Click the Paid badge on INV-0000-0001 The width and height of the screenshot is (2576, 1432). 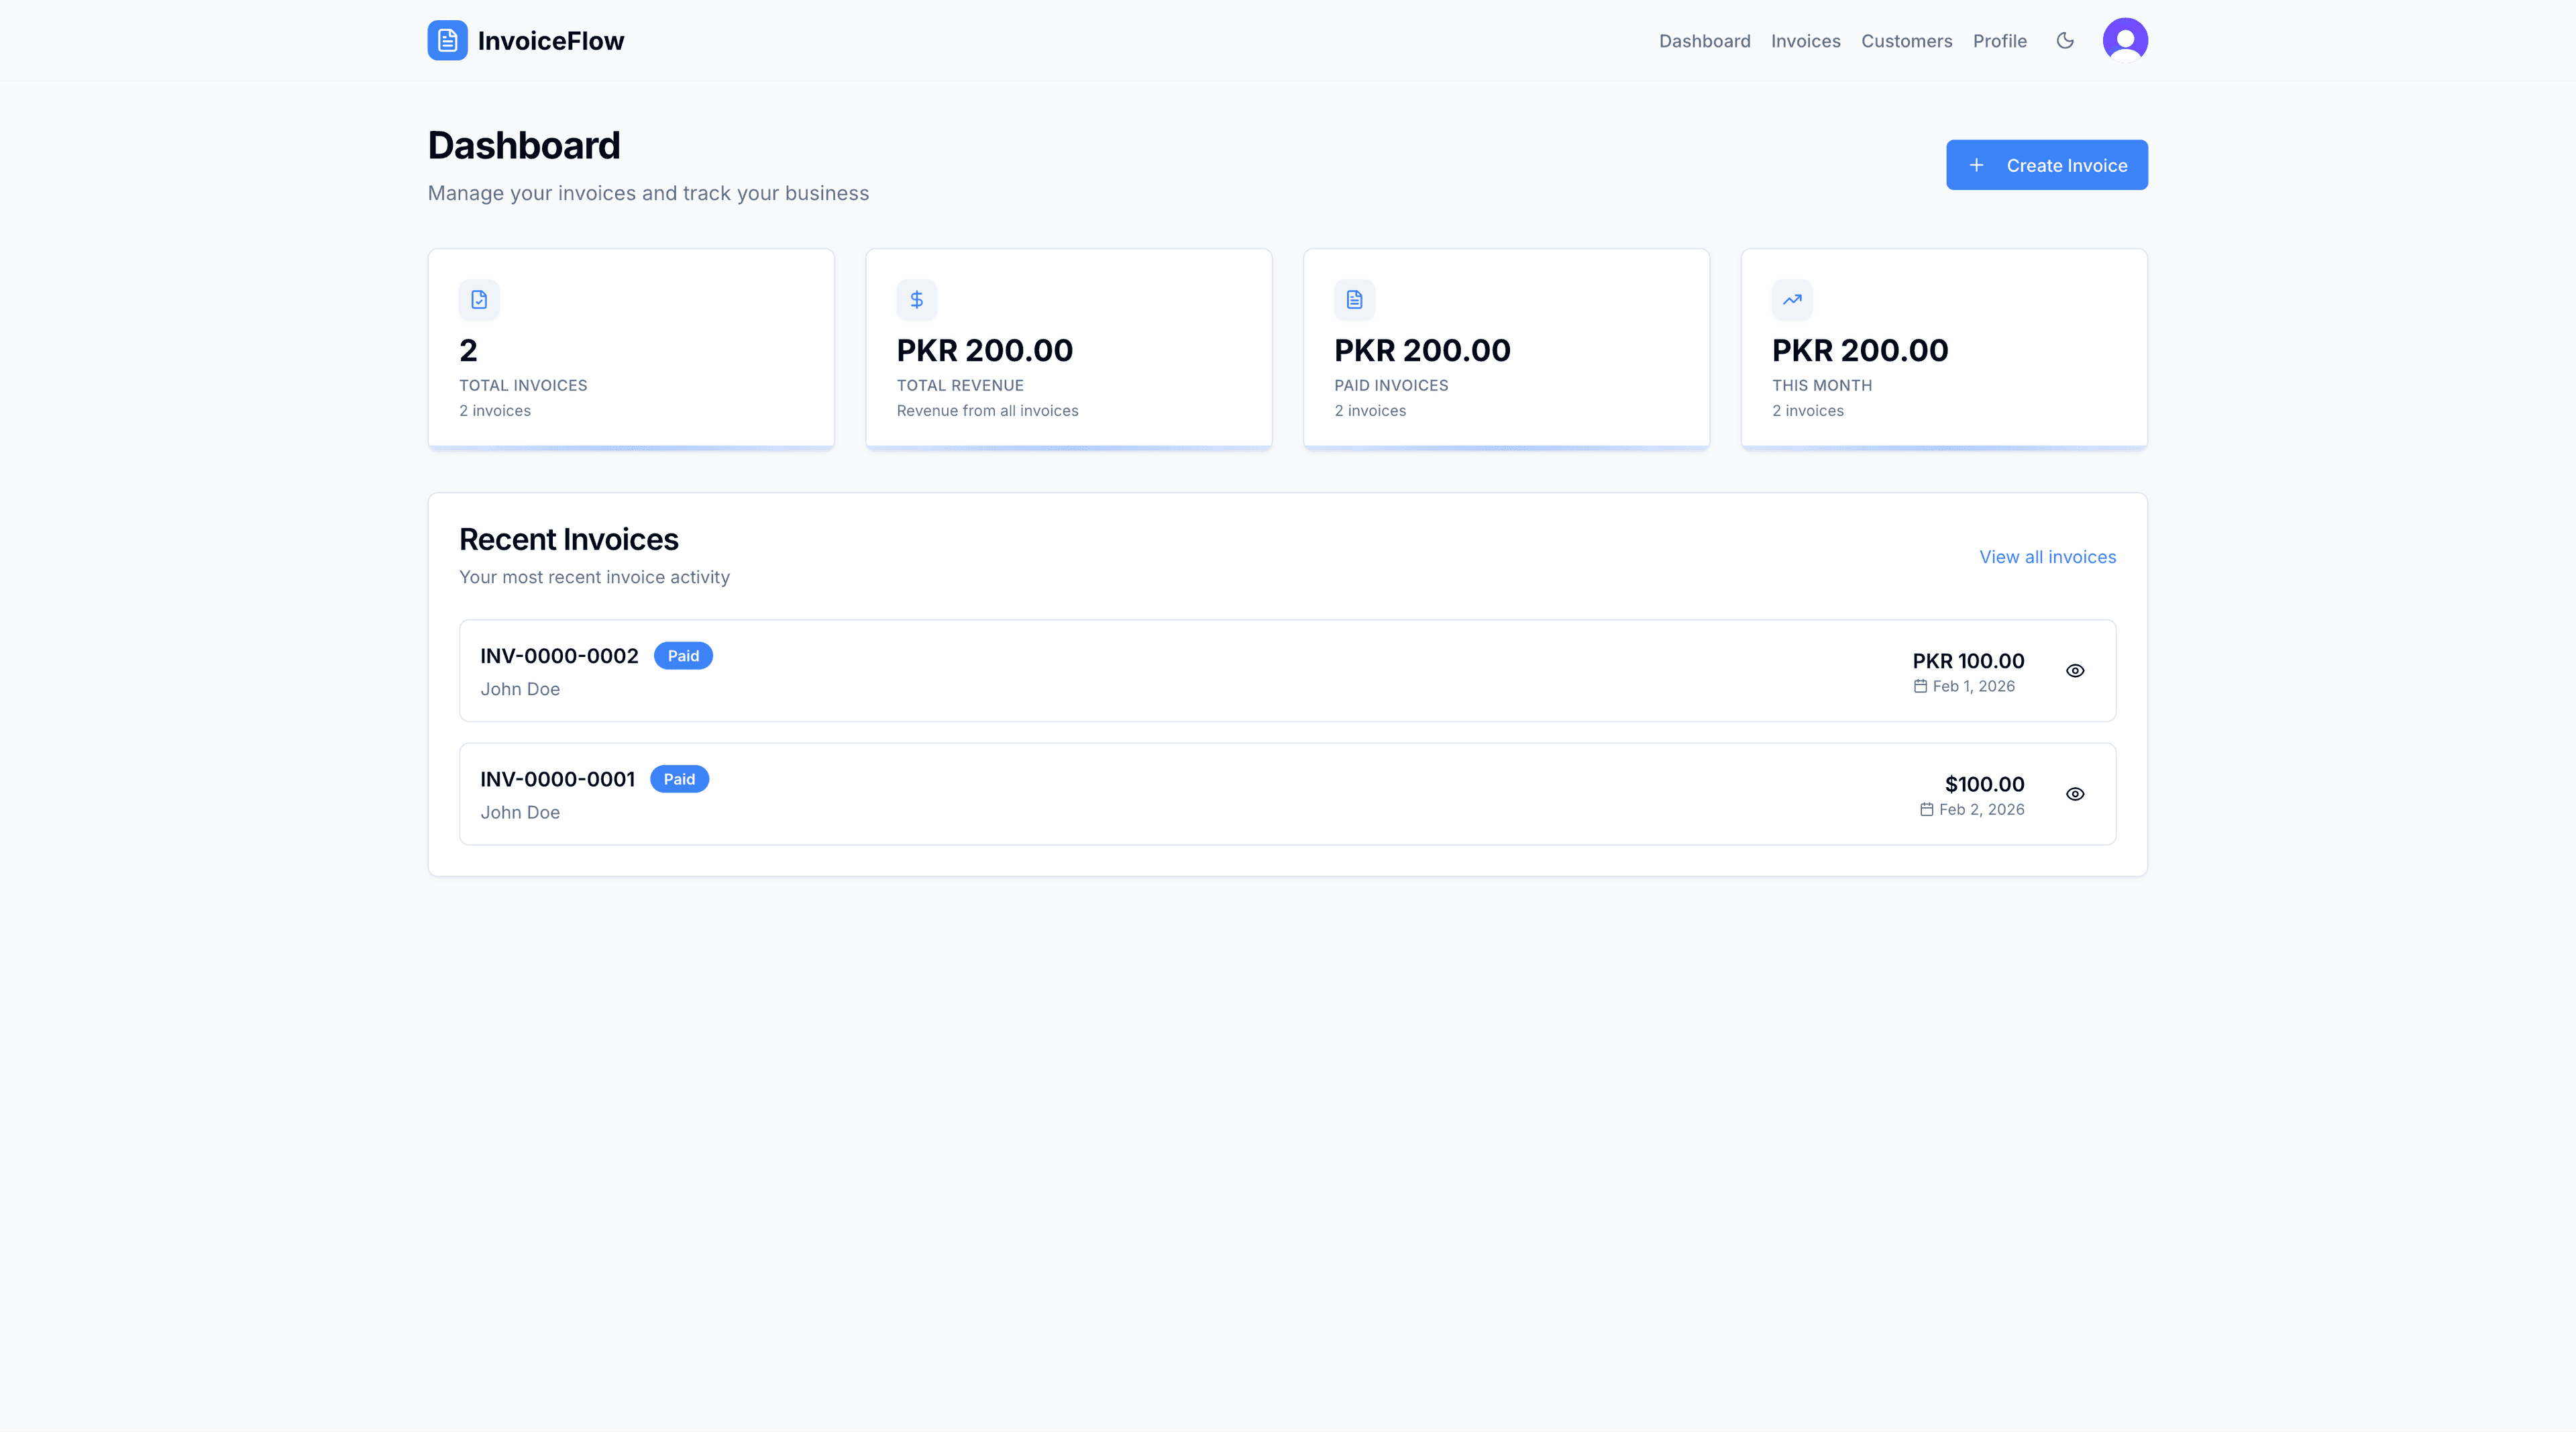coord(679,779)
